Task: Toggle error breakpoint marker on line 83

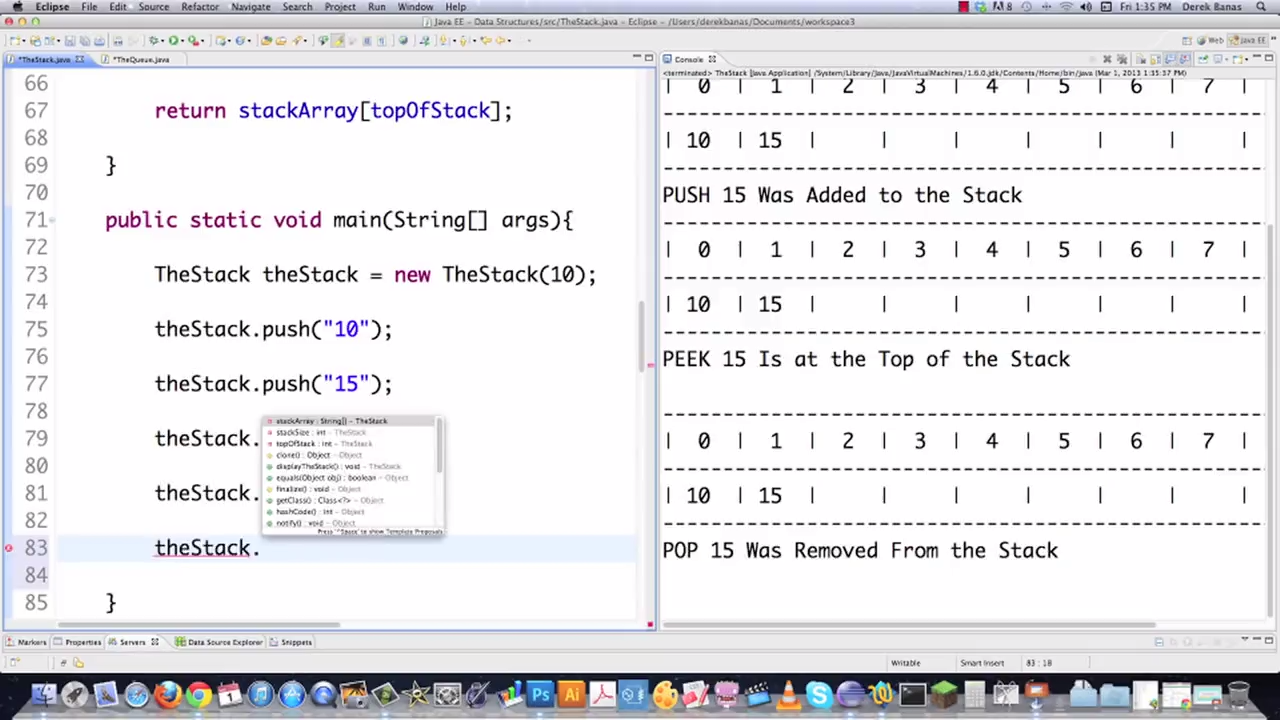Action: (x=9, y=548)
